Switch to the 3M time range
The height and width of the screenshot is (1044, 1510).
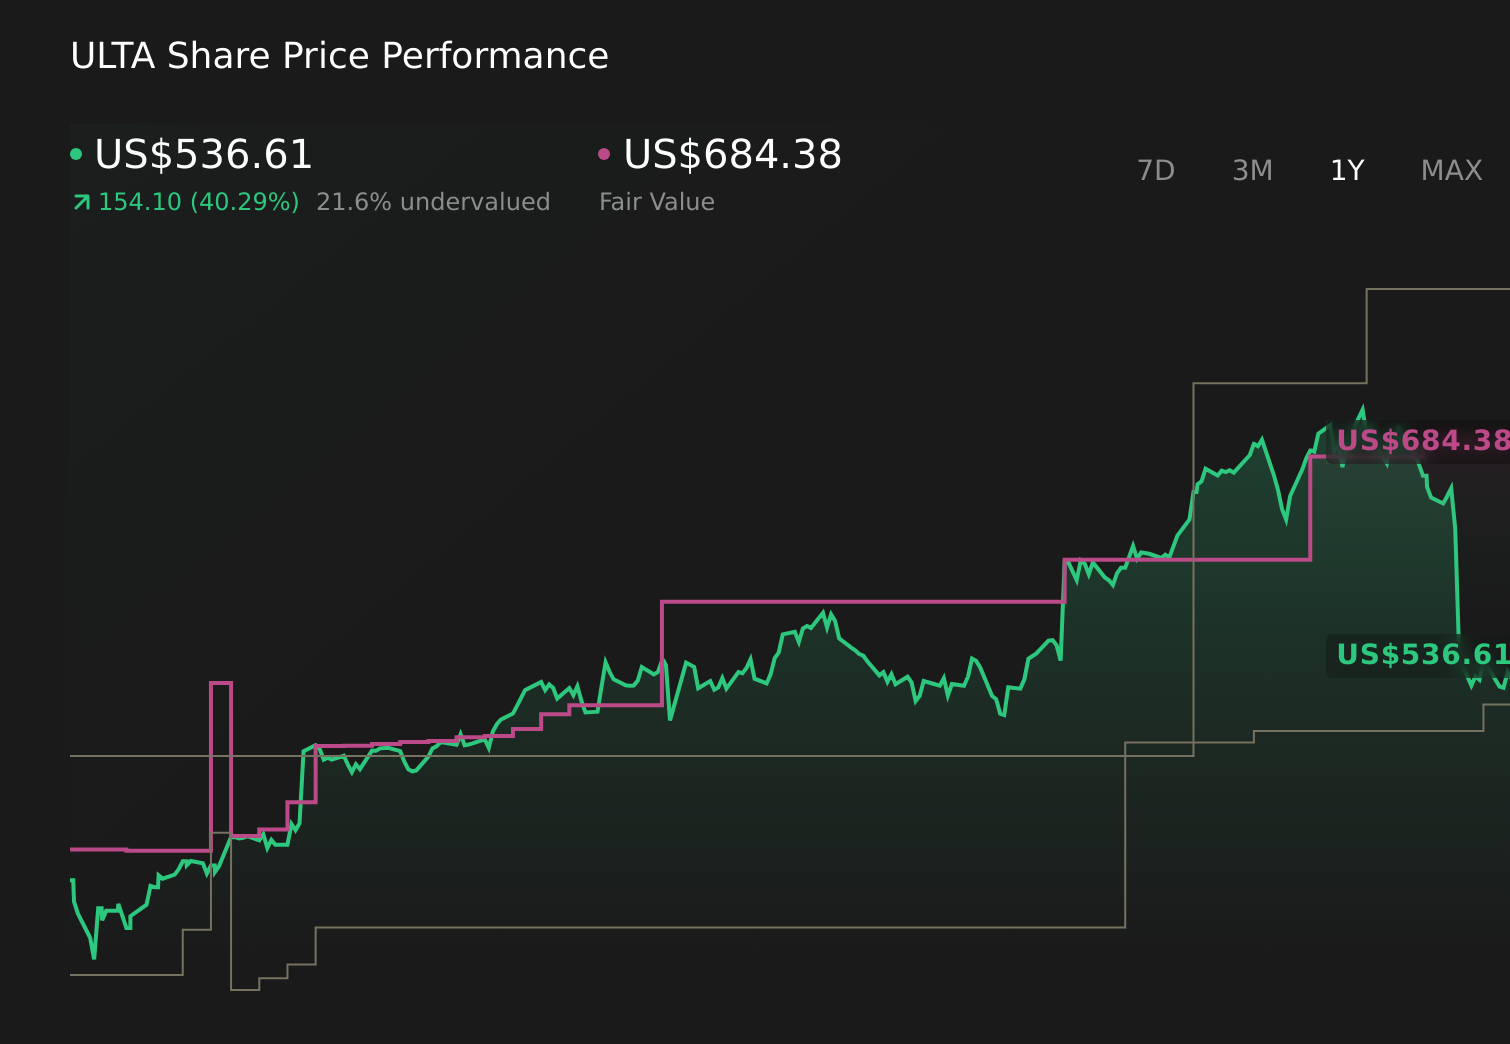click(1251, 170)
